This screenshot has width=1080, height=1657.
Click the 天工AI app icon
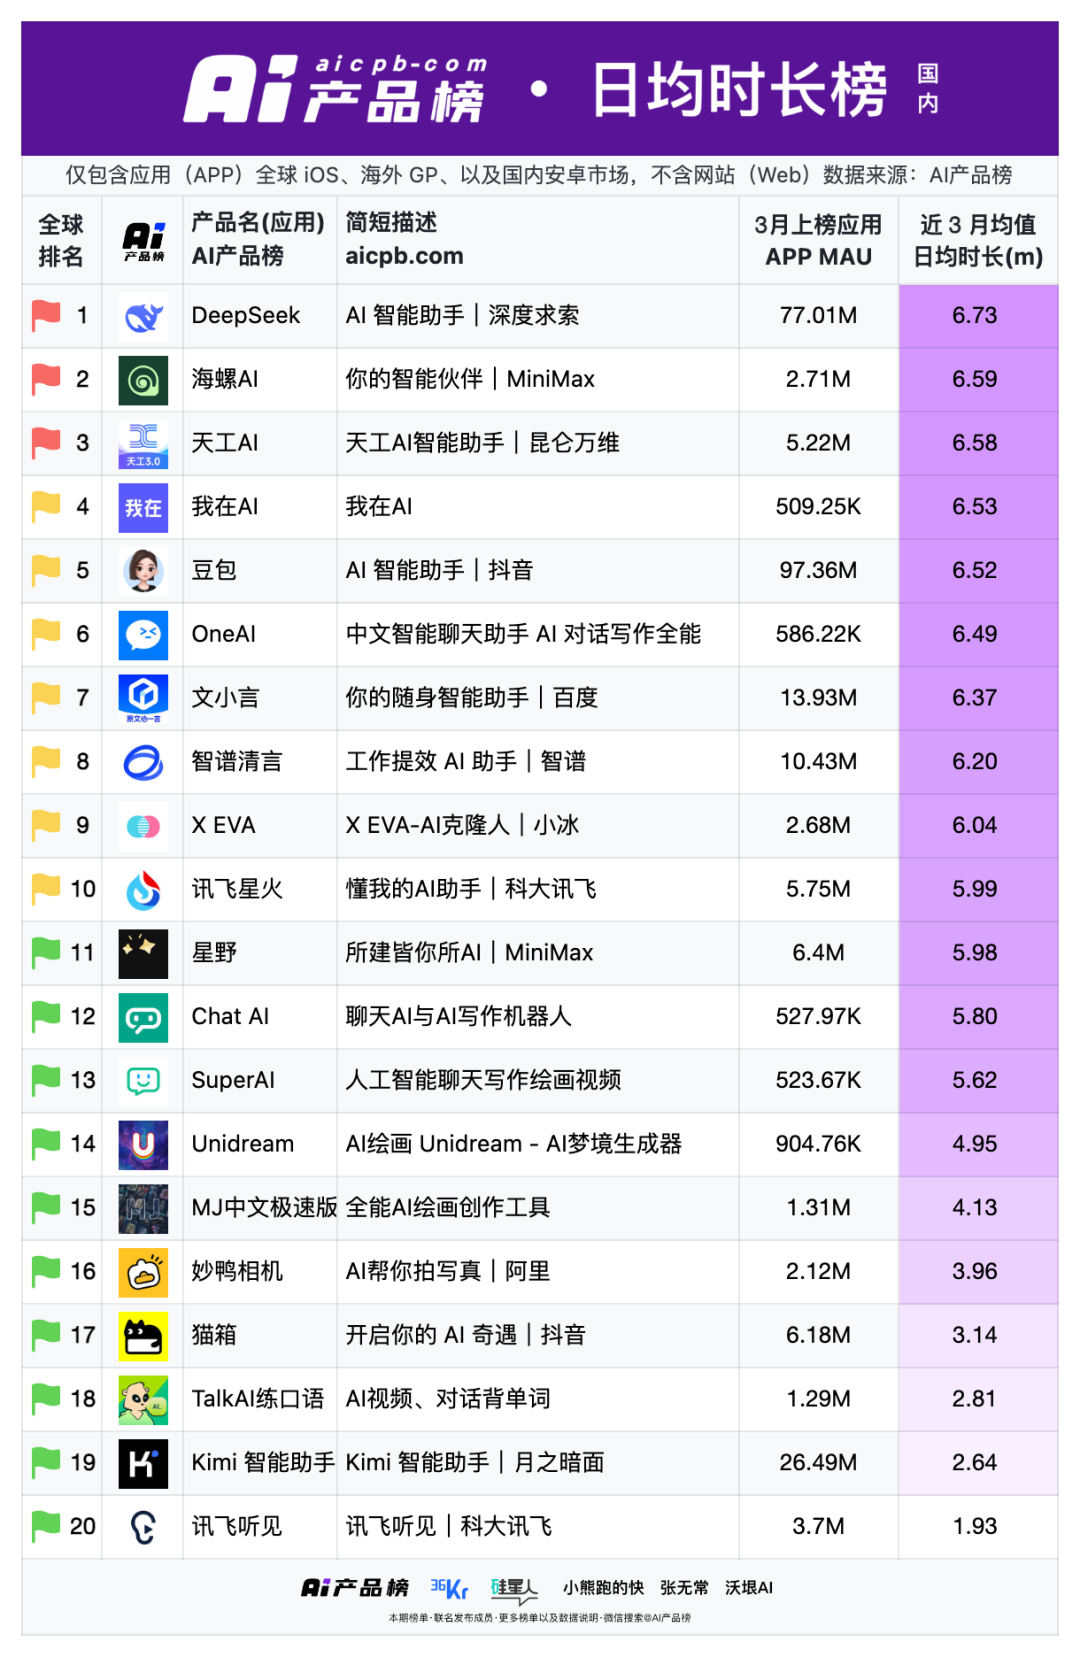[143, 444]
